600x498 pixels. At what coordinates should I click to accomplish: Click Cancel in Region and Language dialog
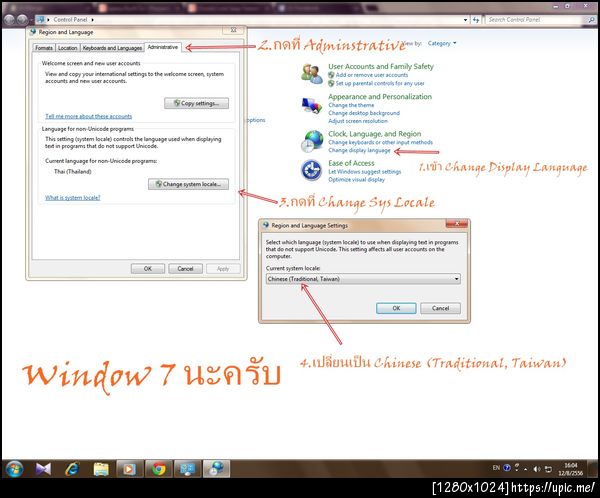point(185,269)
